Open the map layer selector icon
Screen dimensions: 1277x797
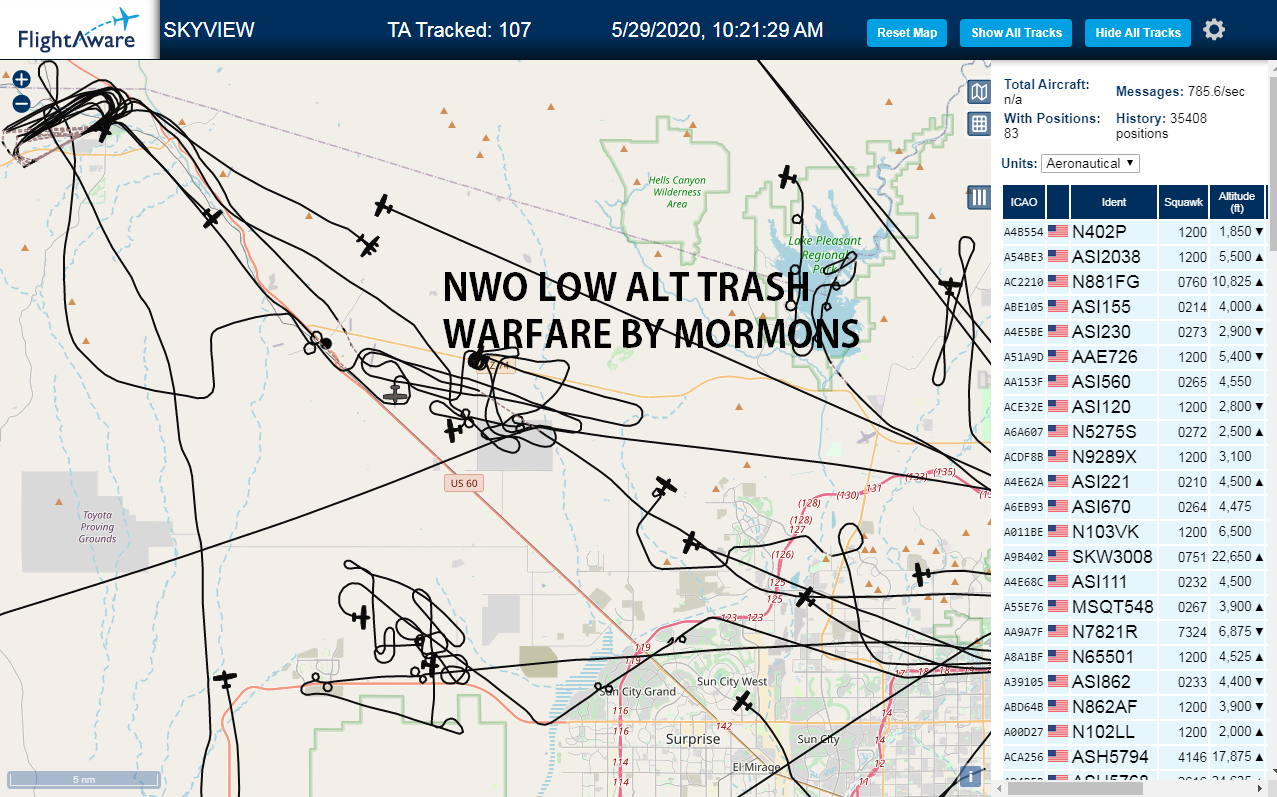pyautogui.click(x=979, y=93)
